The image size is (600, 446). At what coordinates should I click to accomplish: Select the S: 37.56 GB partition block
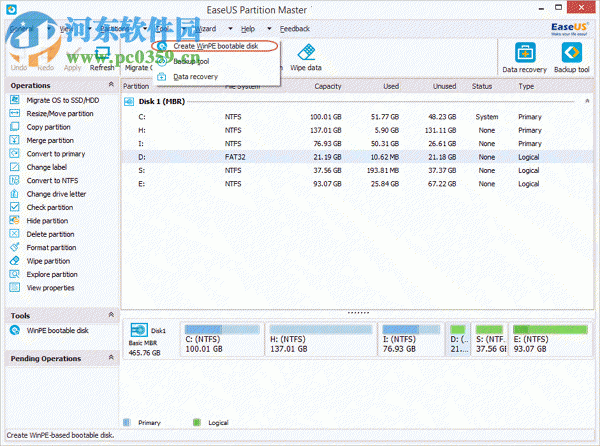489,339
